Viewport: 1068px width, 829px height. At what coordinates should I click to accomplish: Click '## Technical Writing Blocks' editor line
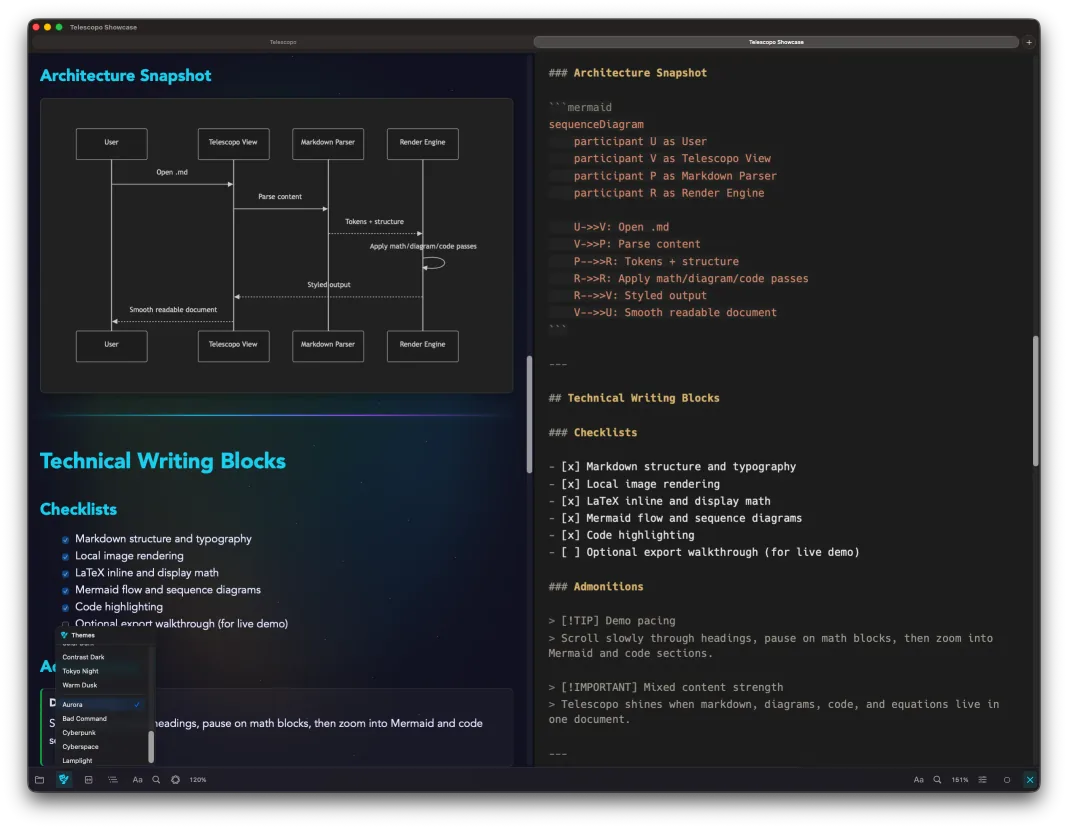tap(634, 398)
